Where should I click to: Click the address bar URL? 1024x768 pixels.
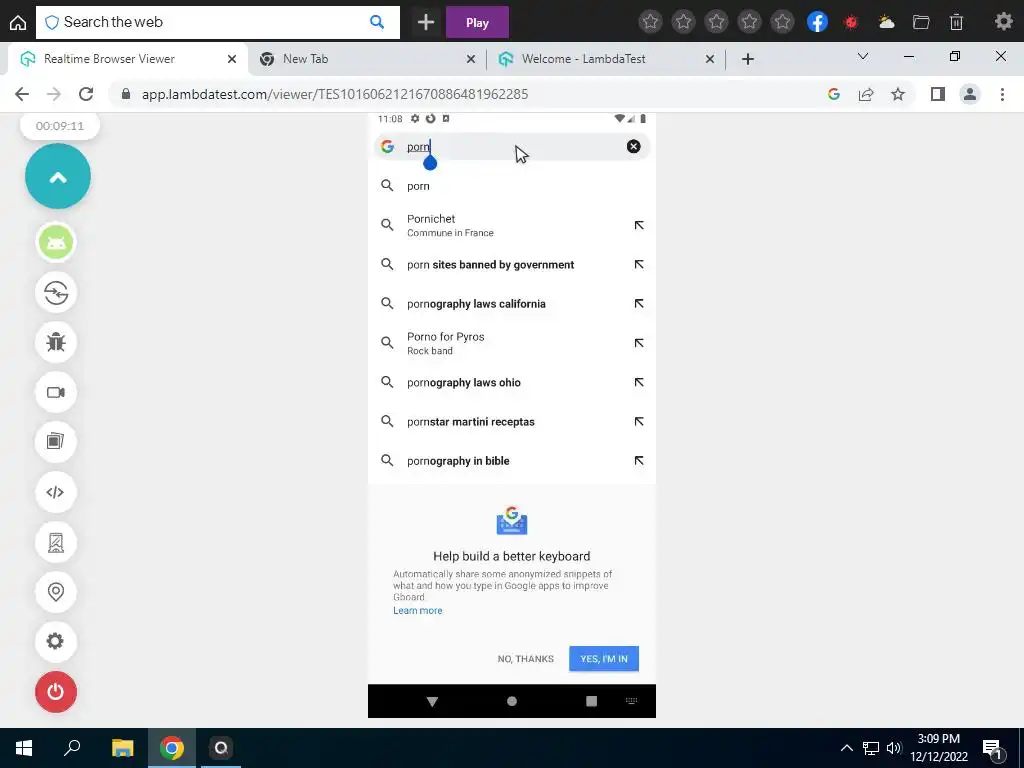click(x=335, y=94)
